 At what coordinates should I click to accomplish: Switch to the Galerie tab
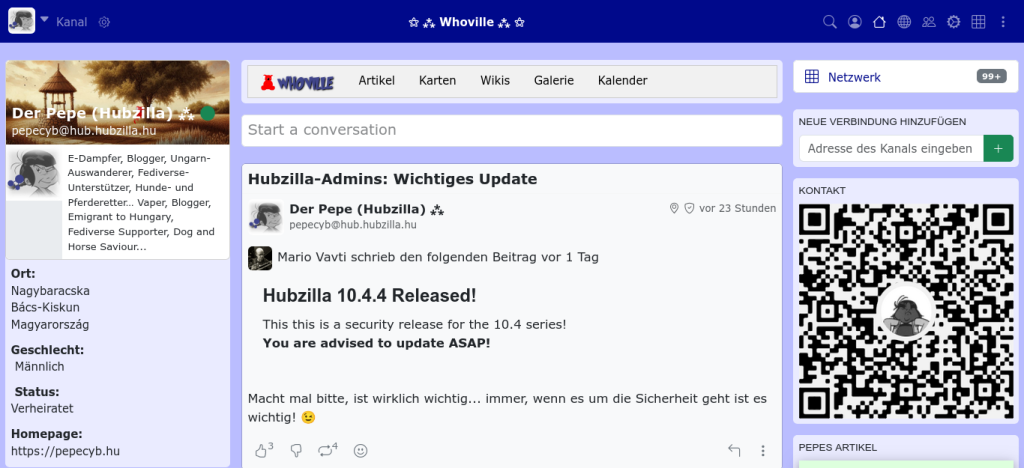(554, 81)
